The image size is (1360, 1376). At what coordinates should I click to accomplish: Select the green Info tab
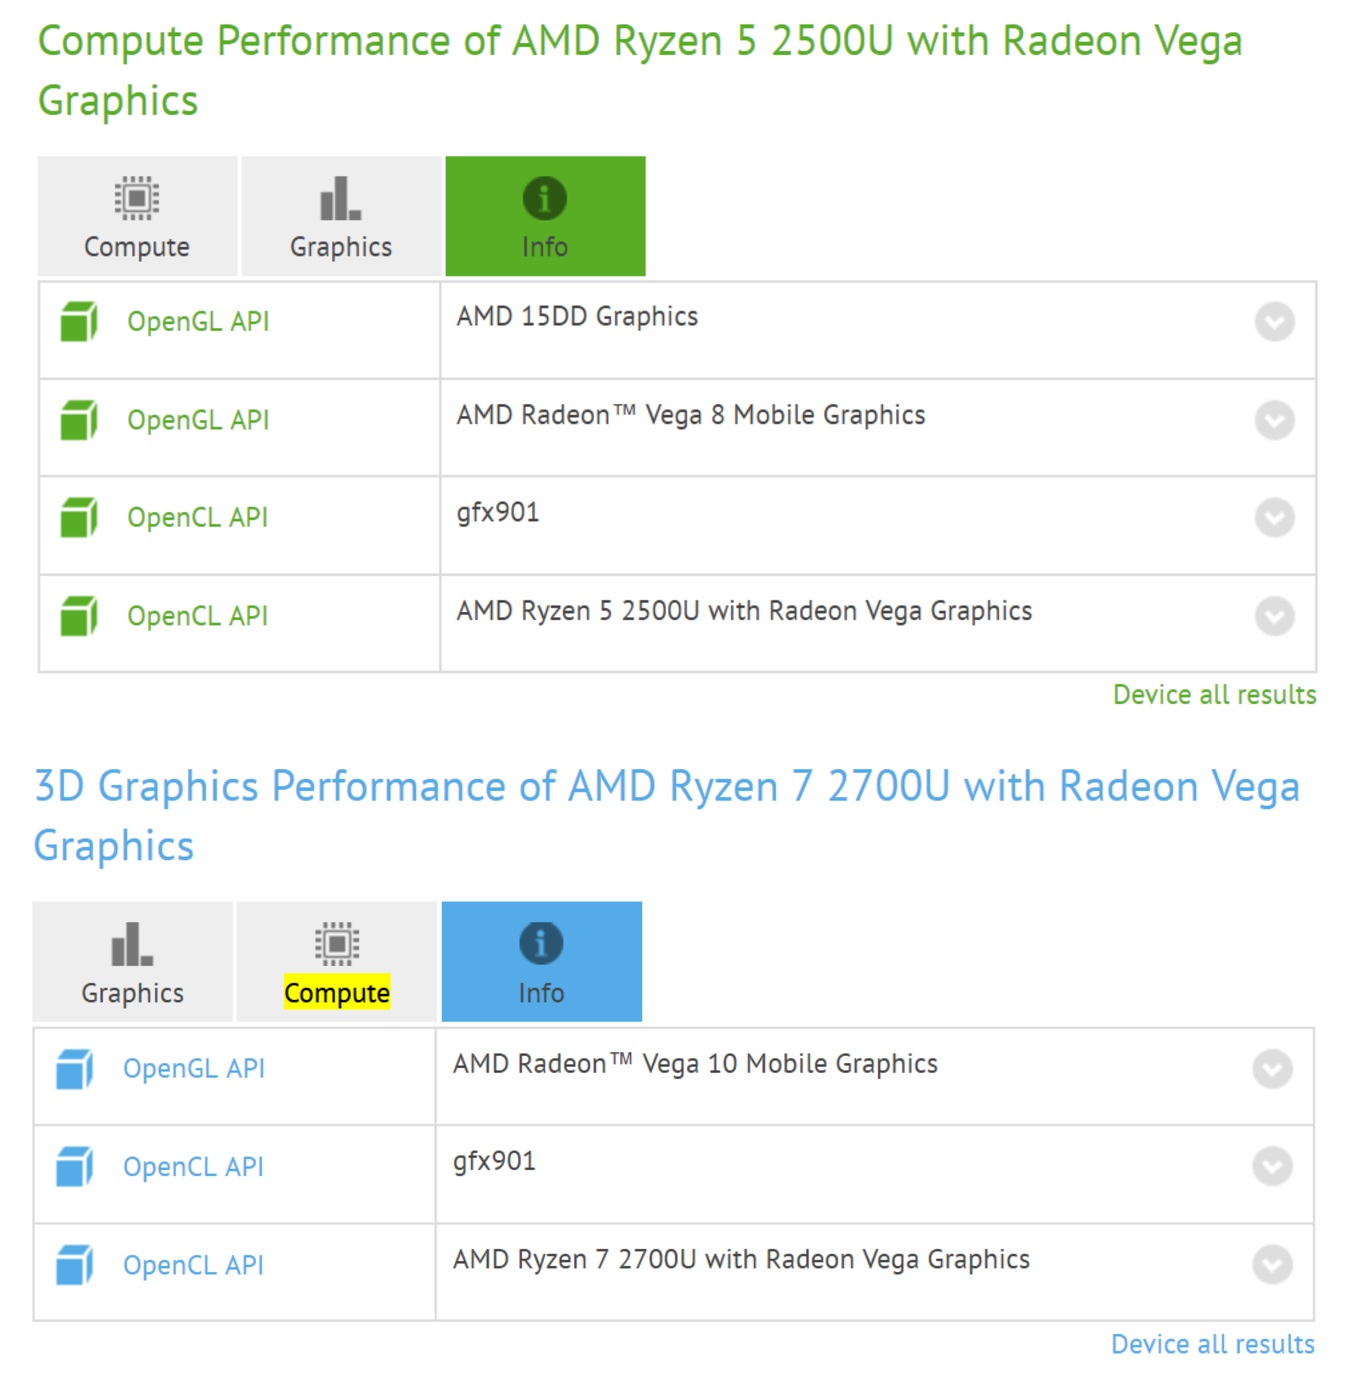click(x=545, y=216)
